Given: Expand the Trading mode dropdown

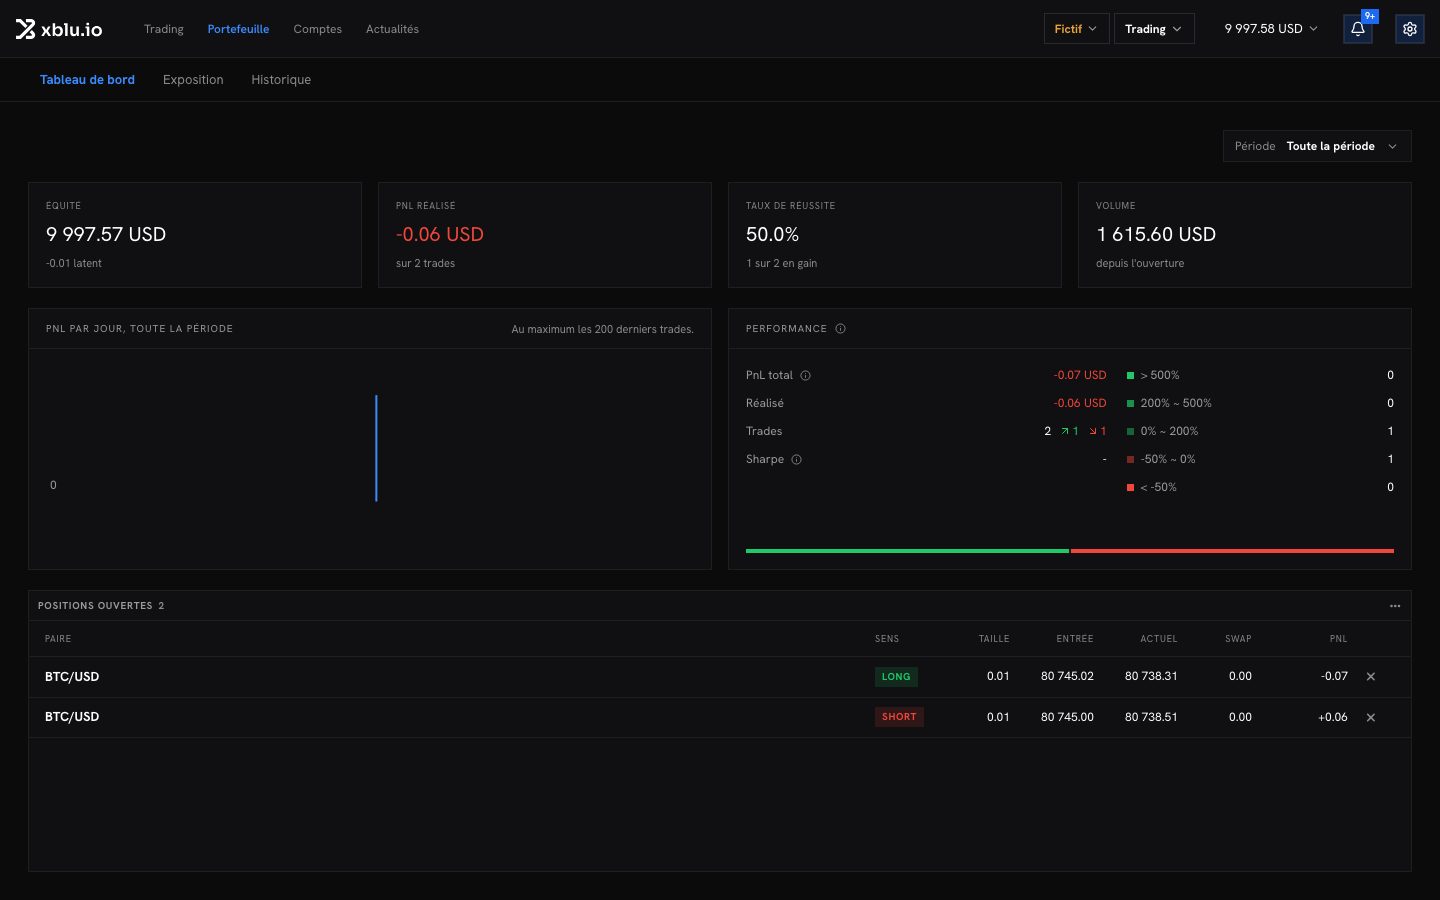Looking at the screenshot, I should pyautogui.click(x=1154, y=29).
